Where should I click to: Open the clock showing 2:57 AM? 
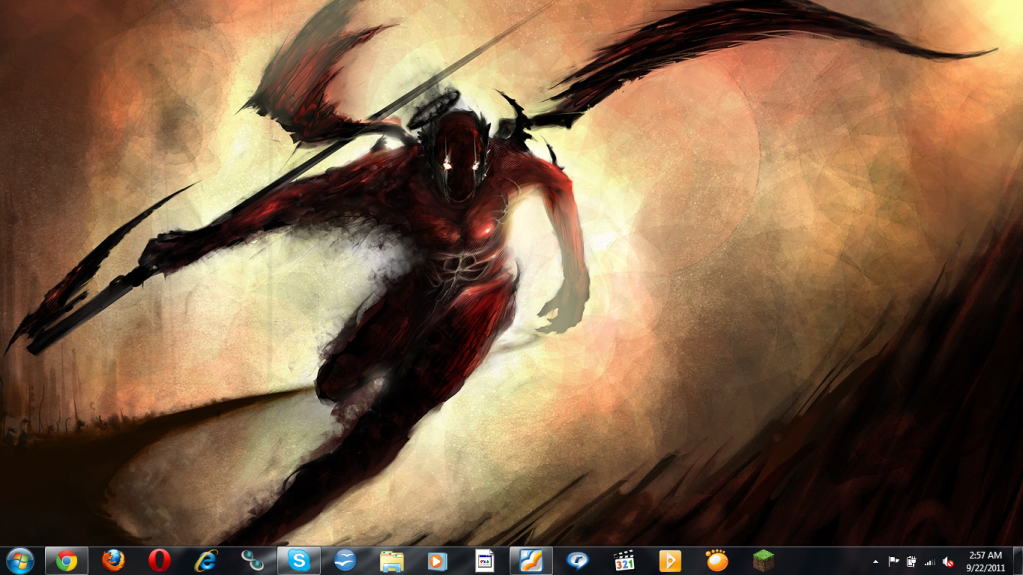tap(985, 561)
